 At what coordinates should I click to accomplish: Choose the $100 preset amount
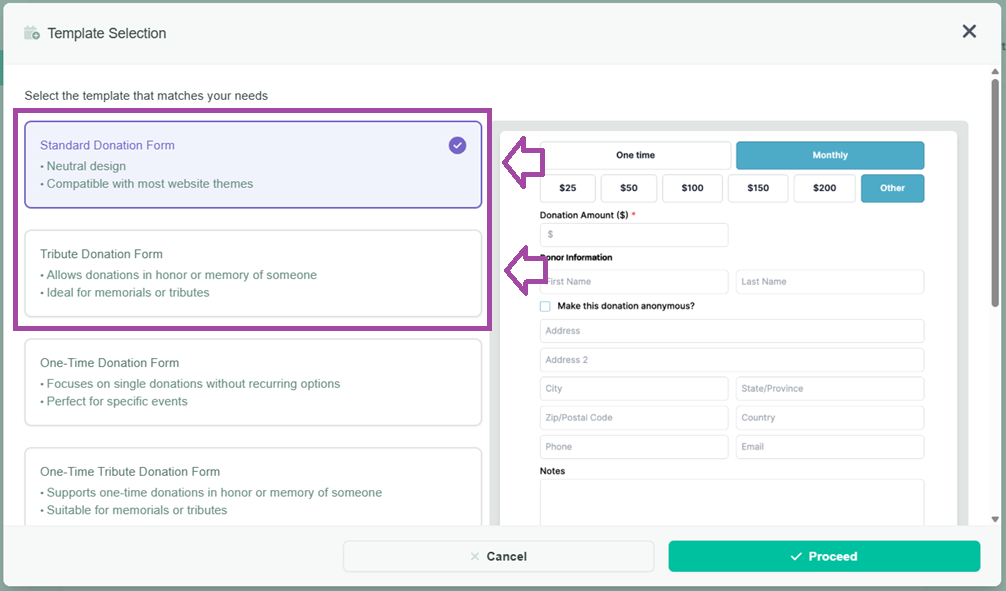(692, 188)
